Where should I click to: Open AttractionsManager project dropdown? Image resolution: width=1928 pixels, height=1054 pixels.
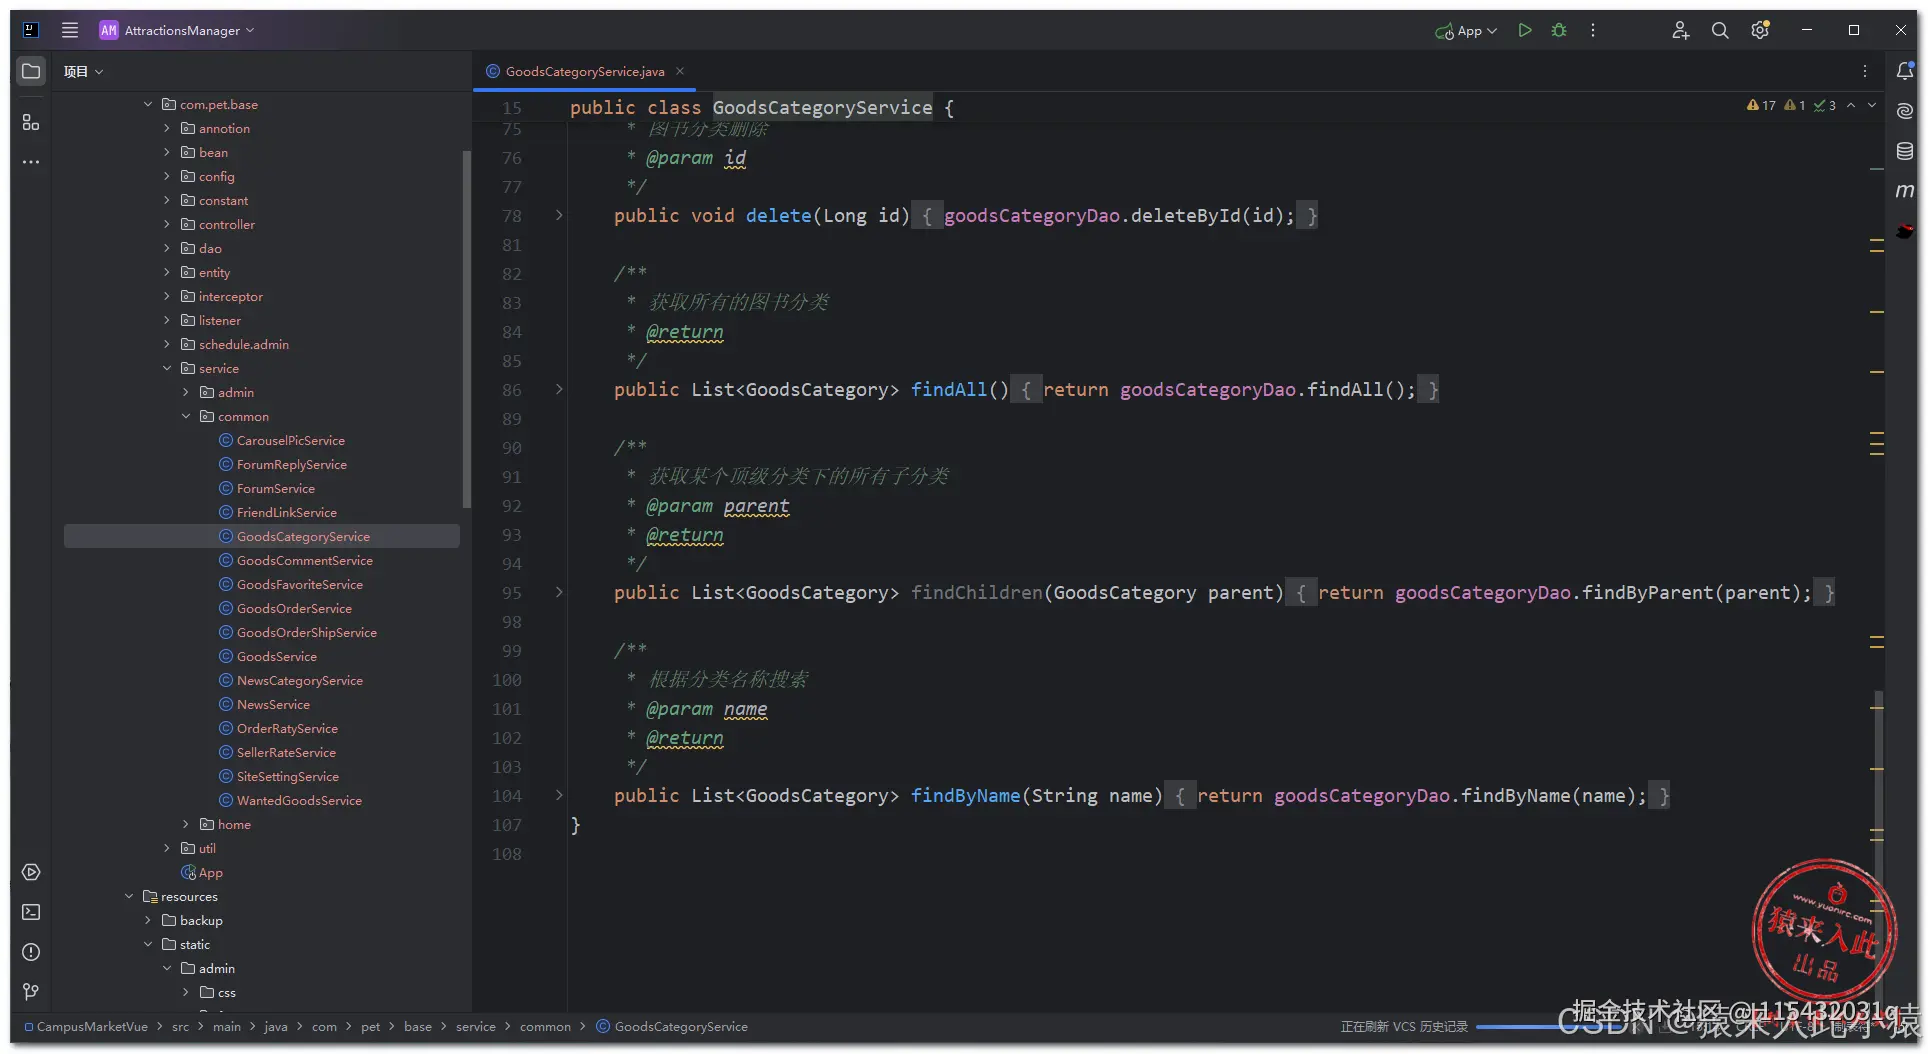pos(177,30)
